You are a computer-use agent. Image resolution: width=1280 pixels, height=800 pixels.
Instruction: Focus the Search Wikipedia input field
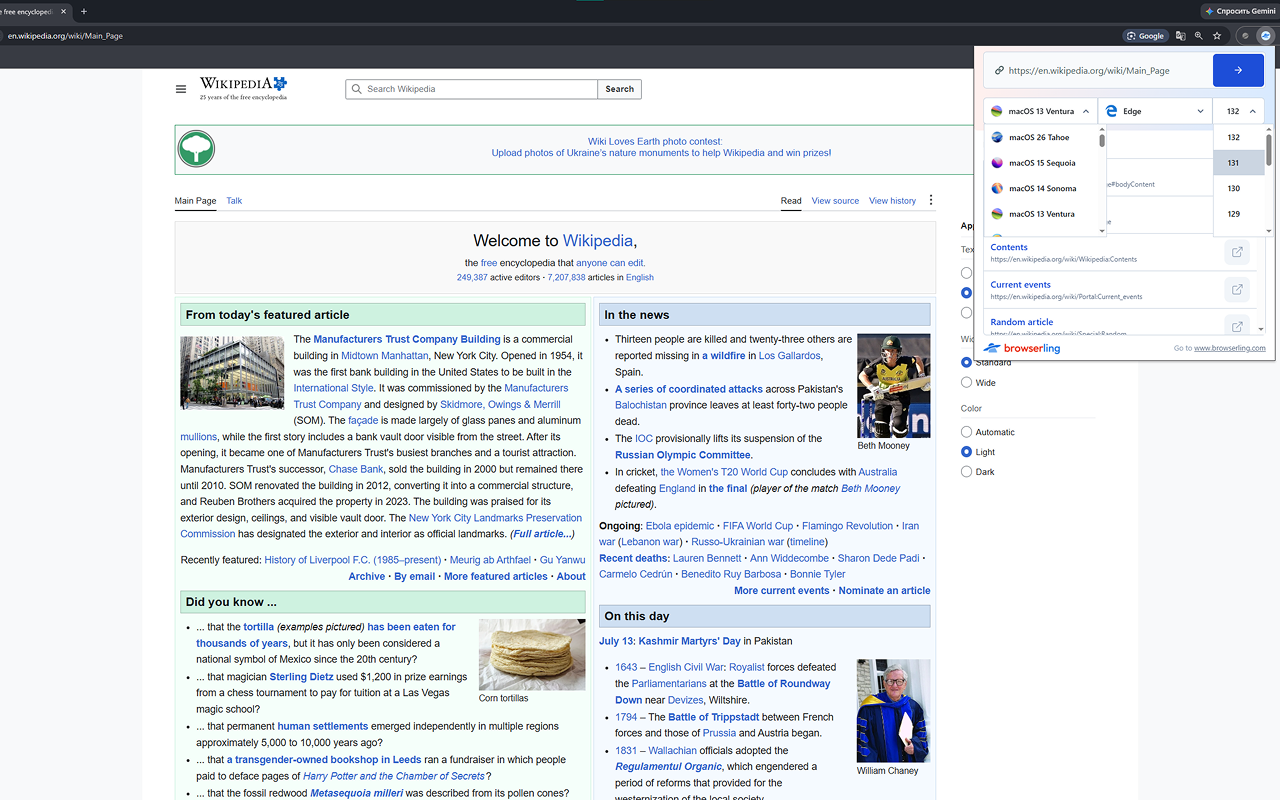472,89
